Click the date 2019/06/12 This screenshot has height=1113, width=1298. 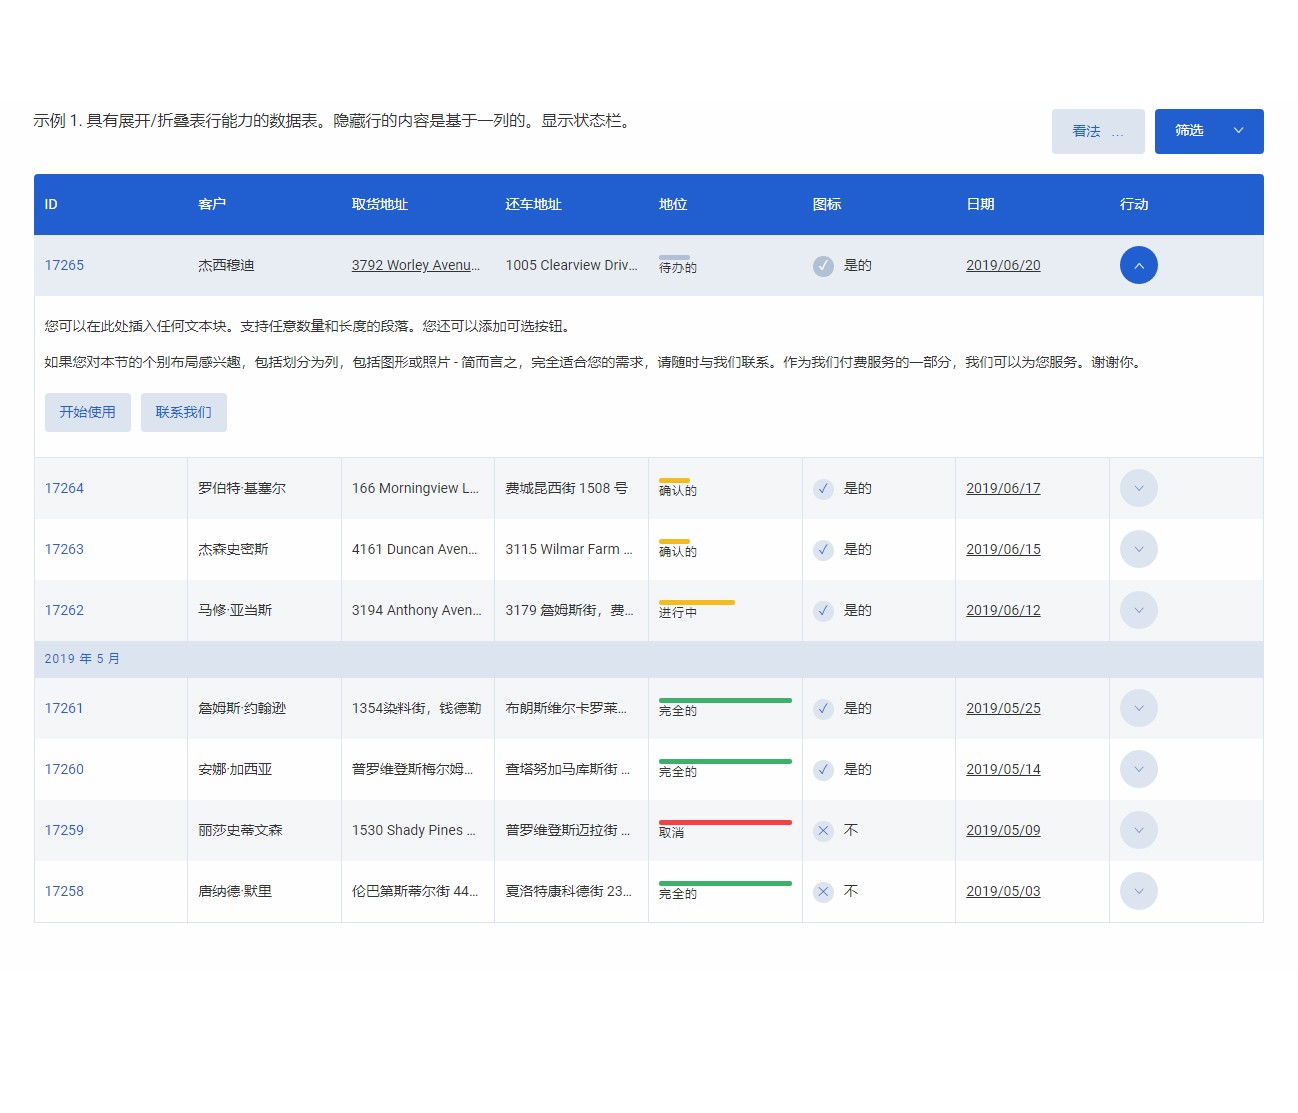(x=1003, y=610)
